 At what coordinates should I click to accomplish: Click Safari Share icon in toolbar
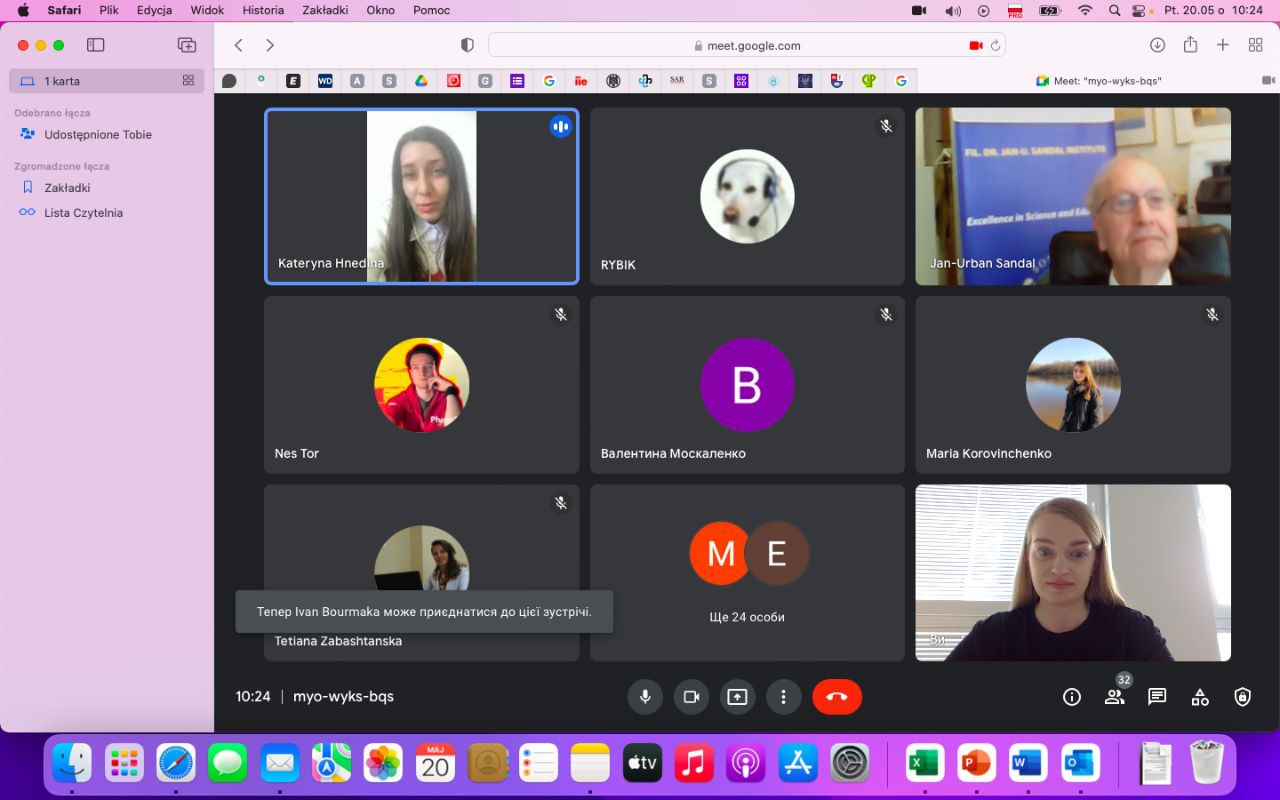(1190, 45)
